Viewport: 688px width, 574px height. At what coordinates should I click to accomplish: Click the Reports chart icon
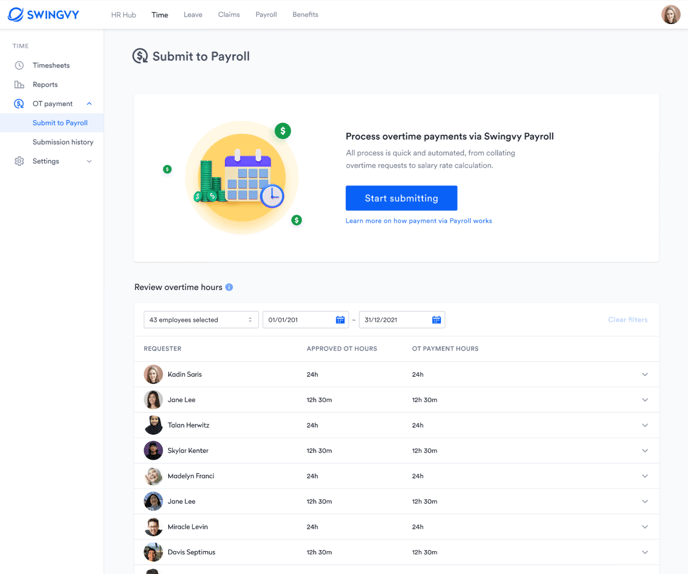click(19, 84)
